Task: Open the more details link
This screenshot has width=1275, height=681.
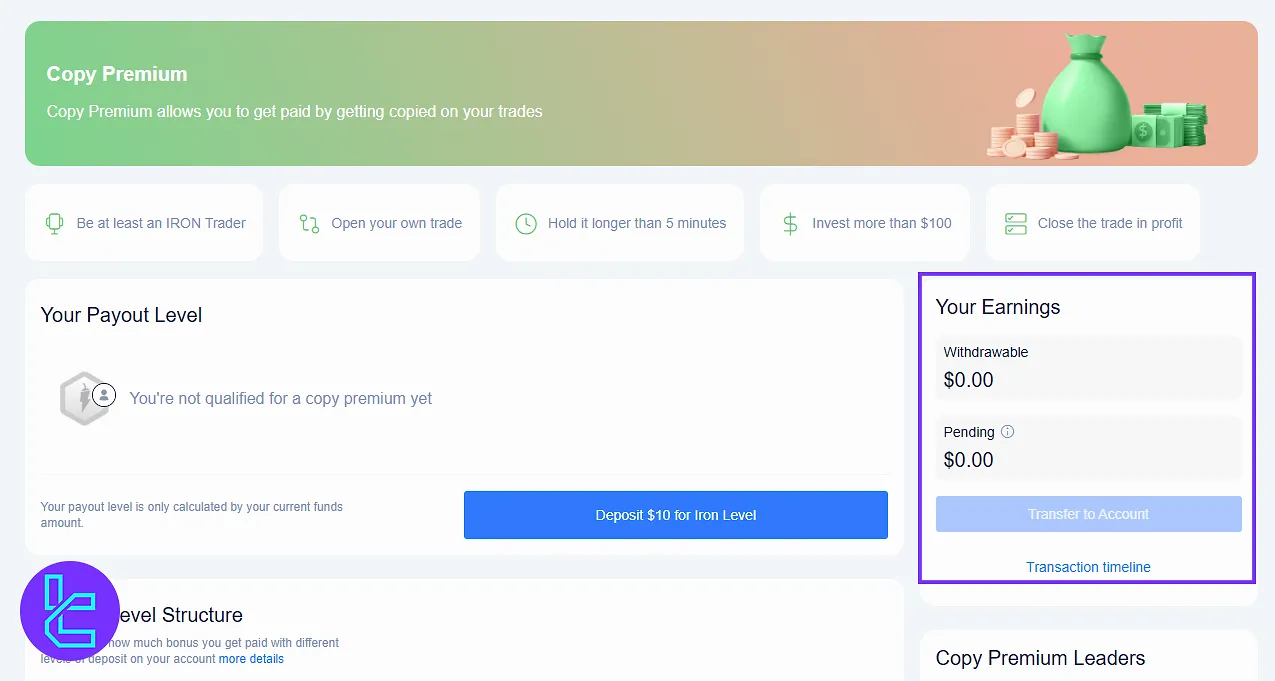Action: coord(251,659)
